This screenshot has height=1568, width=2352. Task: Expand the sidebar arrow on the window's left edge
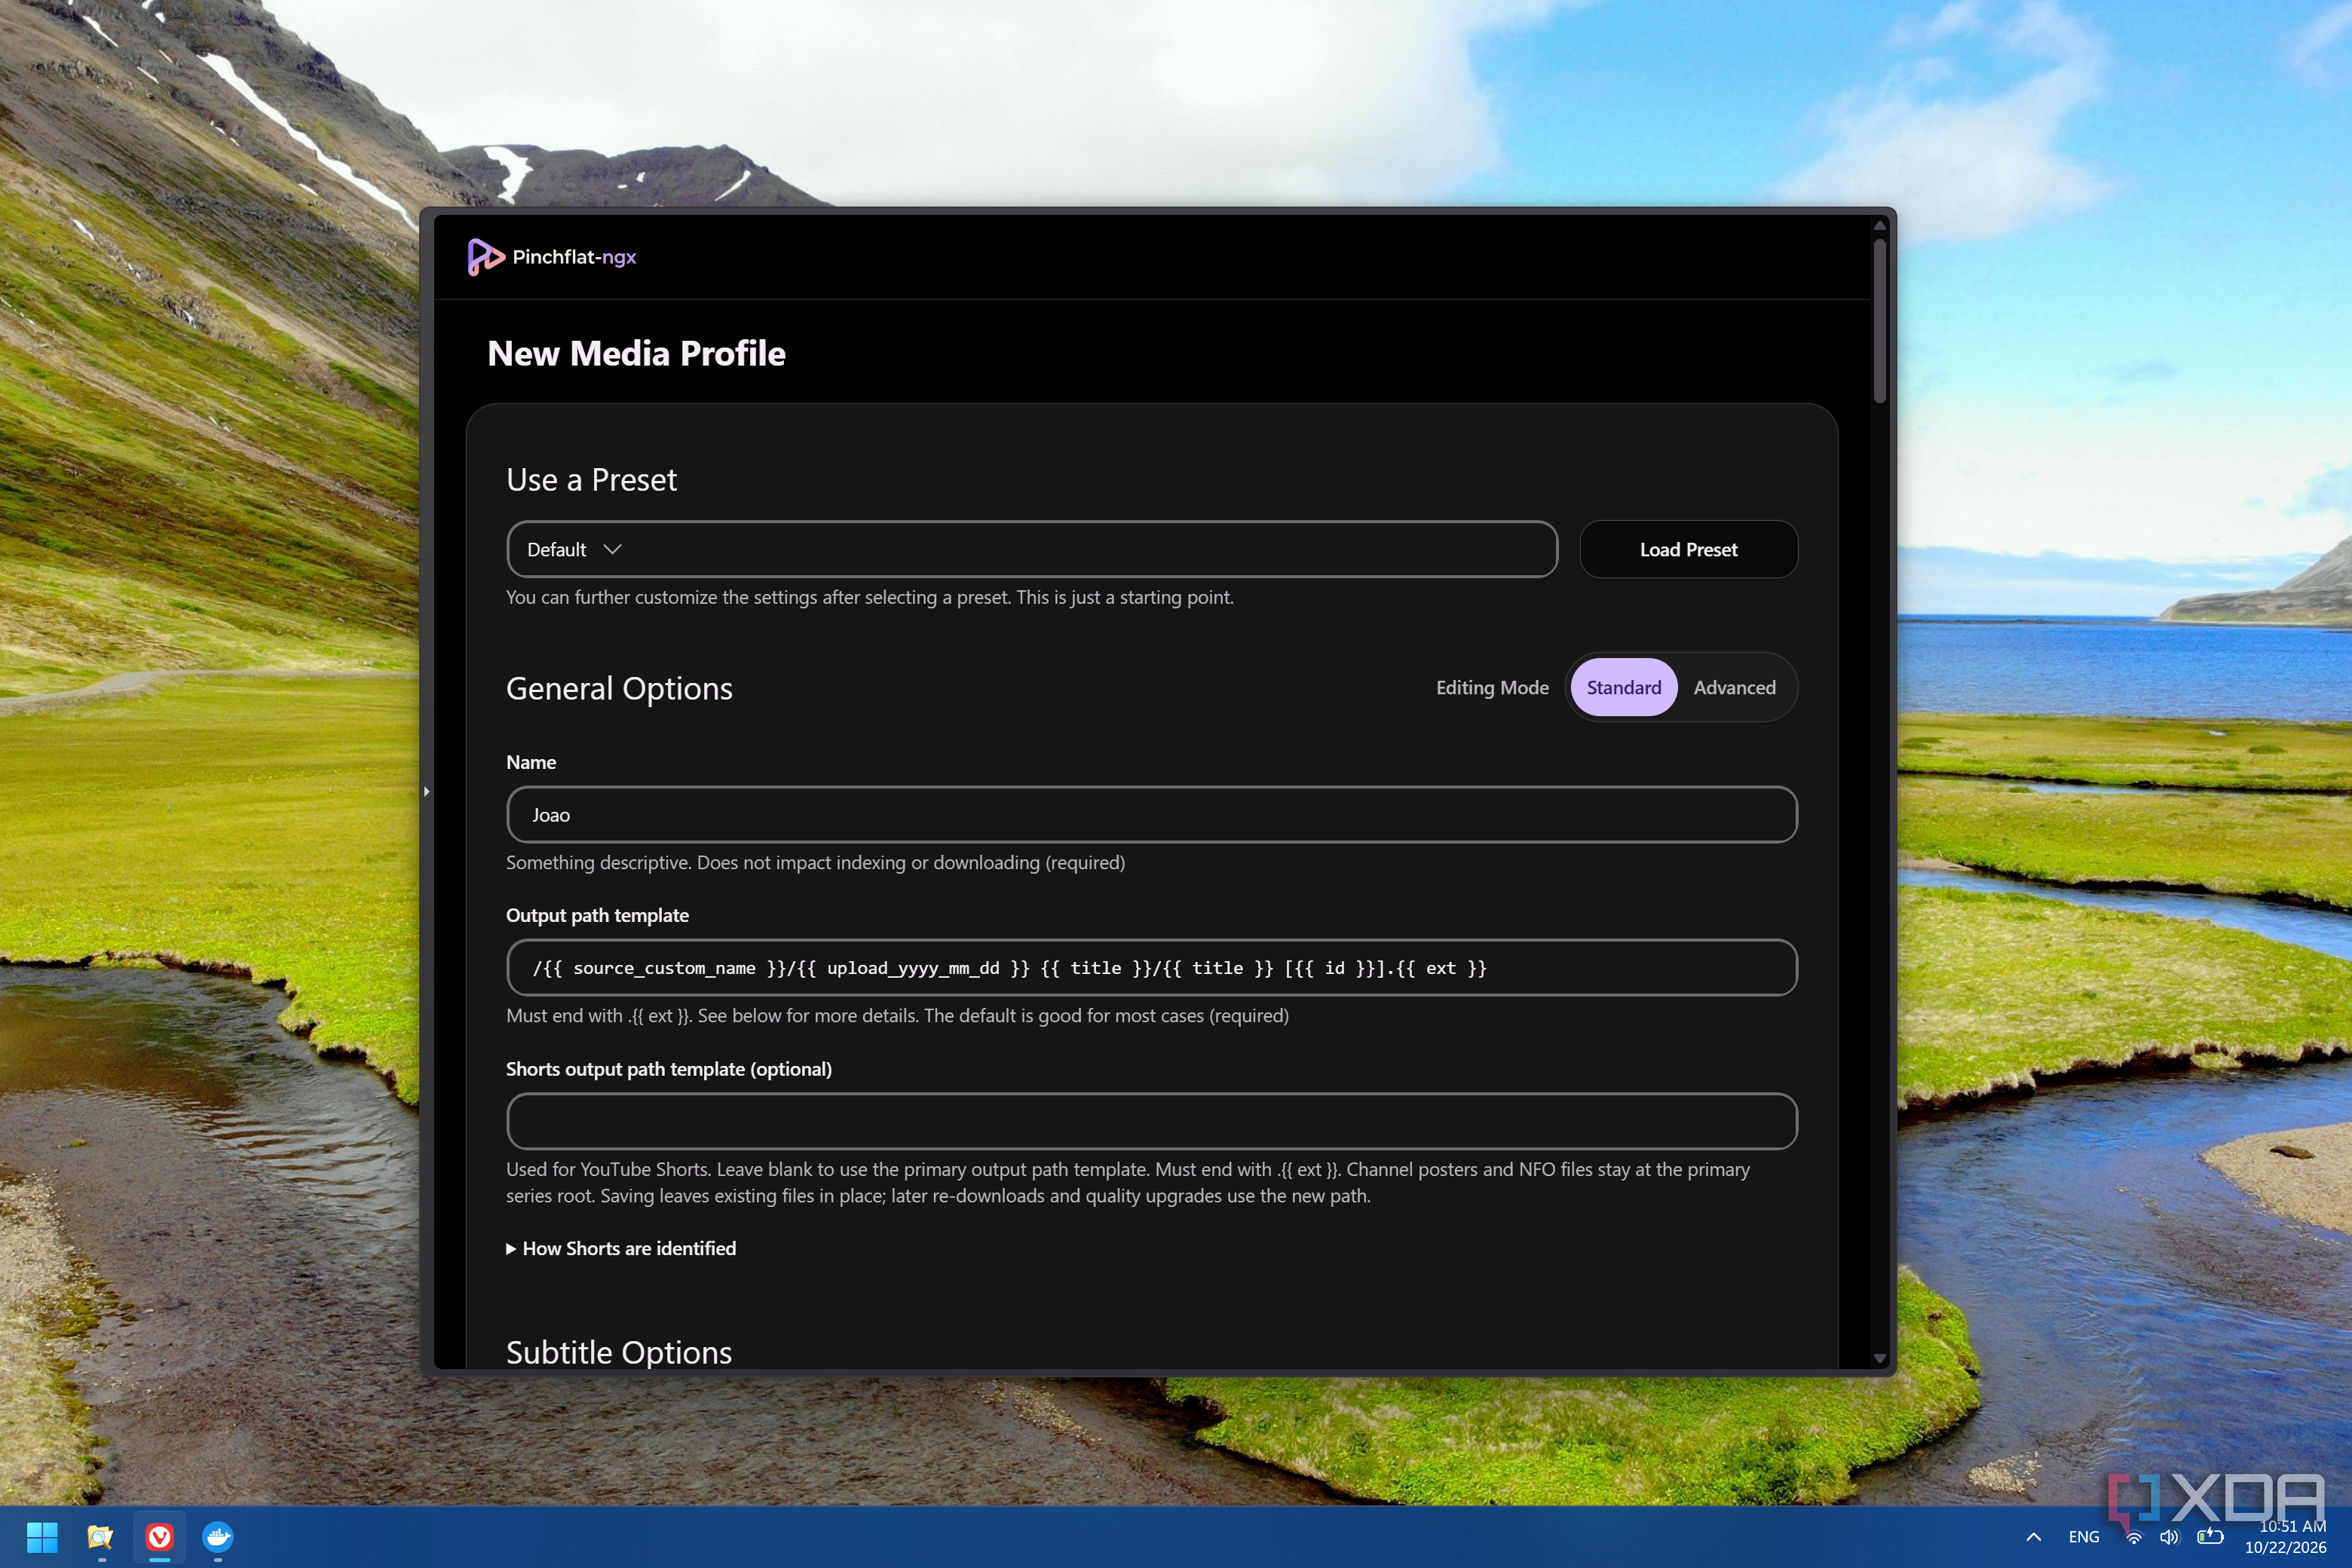click(427, 791)
